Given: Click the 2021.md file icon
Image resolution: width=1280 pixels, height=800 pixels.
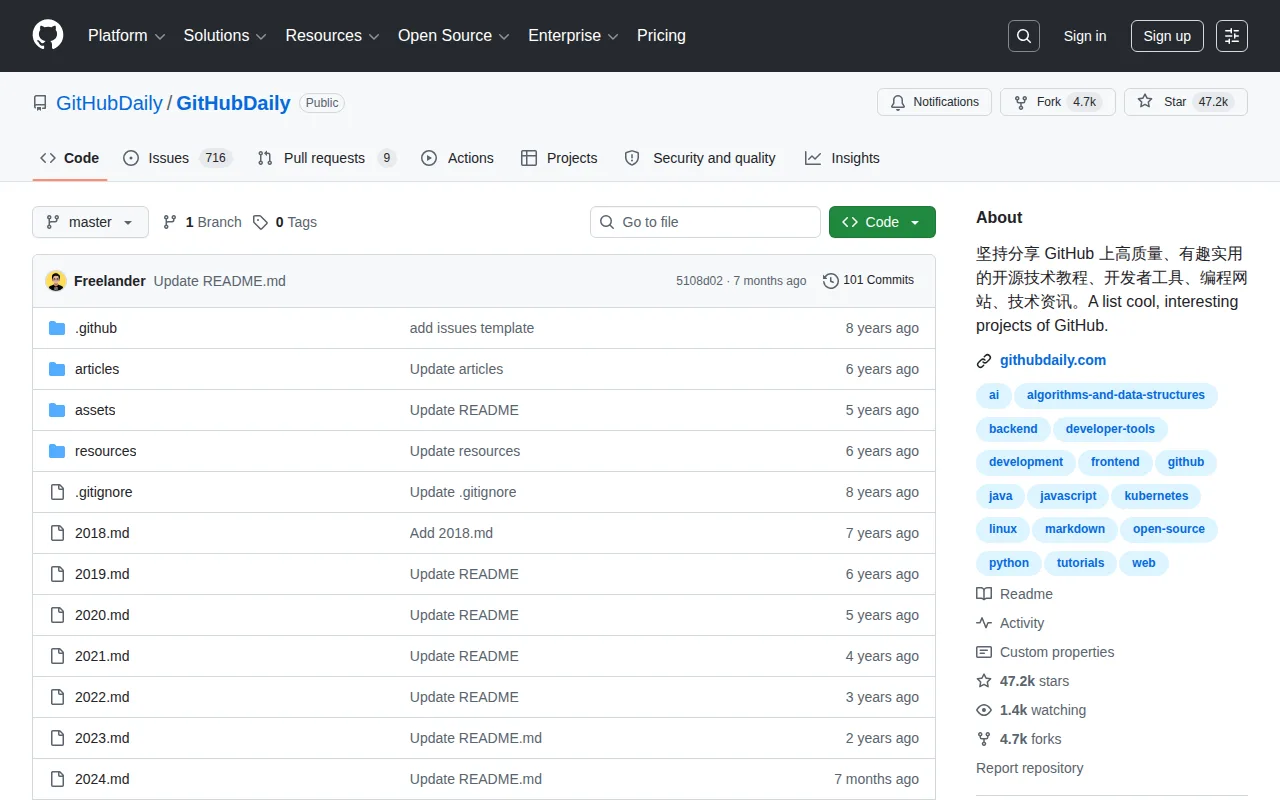Looking at the screenshot, I should 57,656.
